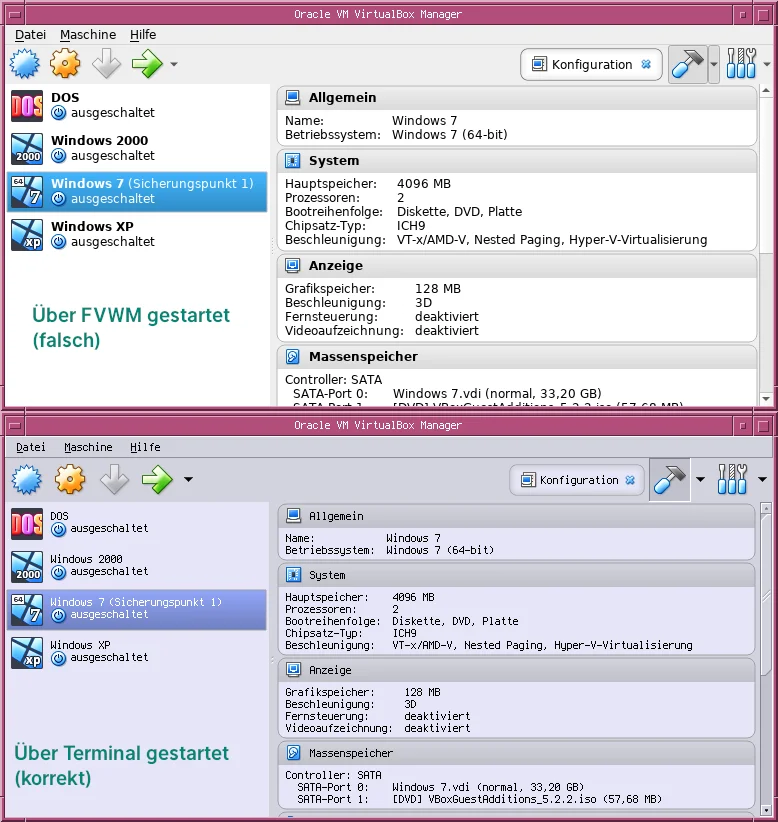Start VM with green arrow, bottom window
The width and height of the screenshot is (778, 822).
point(157,479)
